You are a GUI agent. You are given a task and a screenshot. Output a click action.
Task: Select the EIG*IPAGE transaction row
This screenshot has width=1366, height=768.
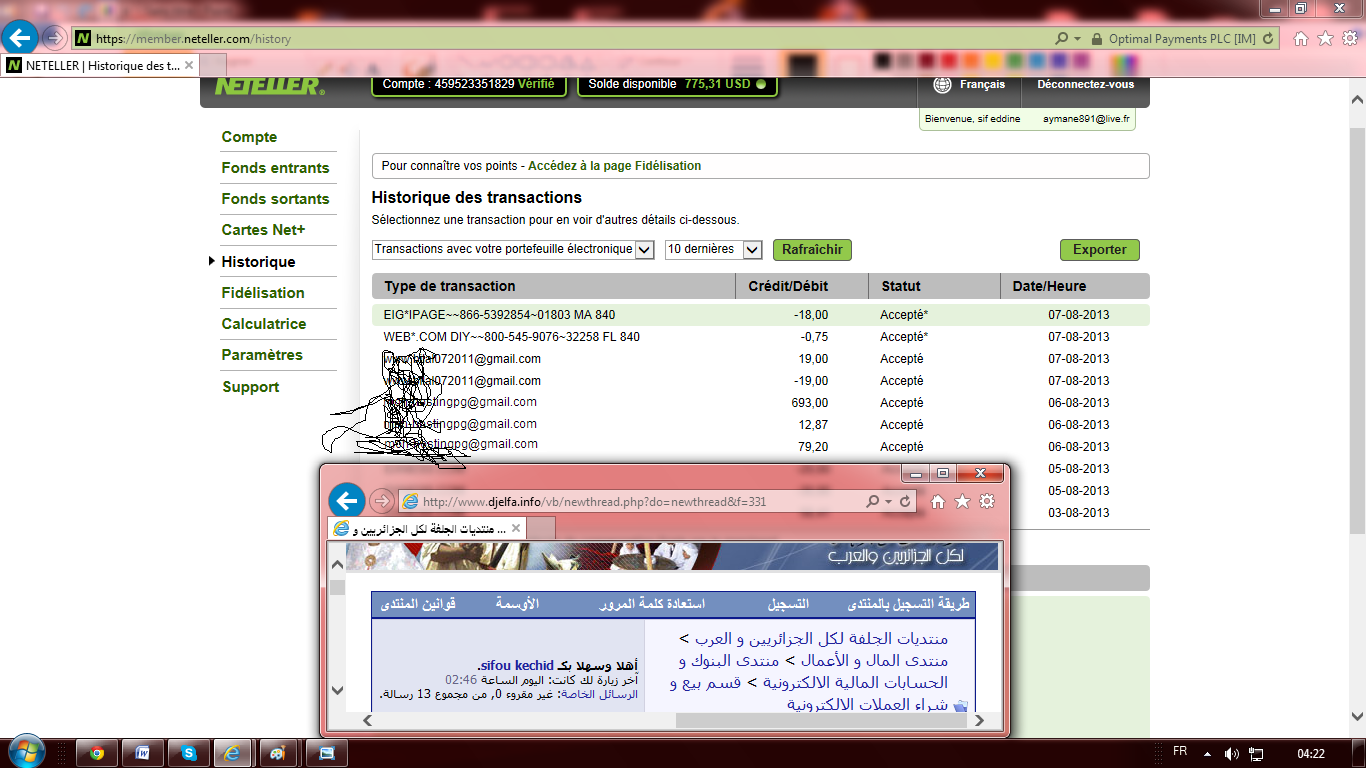point(760,315)
